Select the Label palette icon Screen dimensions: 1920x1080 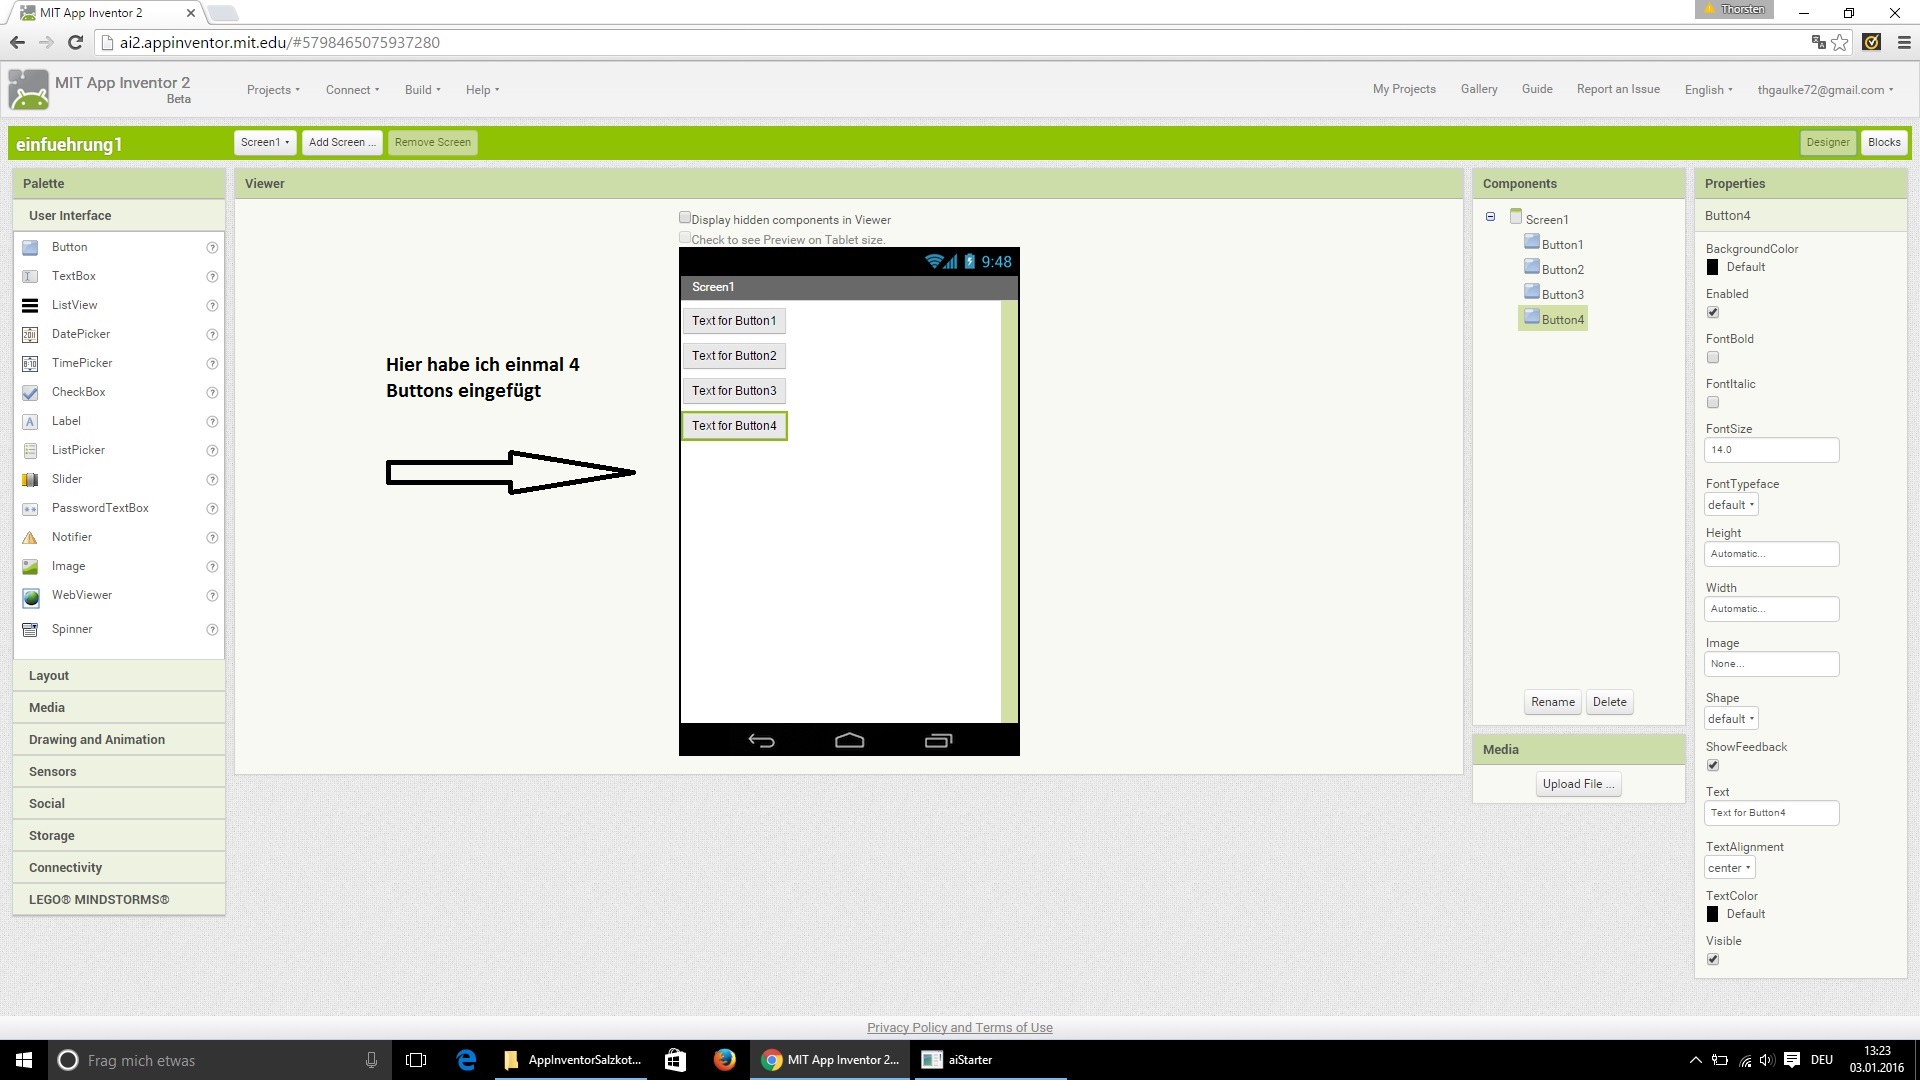[x=30, y=421]
